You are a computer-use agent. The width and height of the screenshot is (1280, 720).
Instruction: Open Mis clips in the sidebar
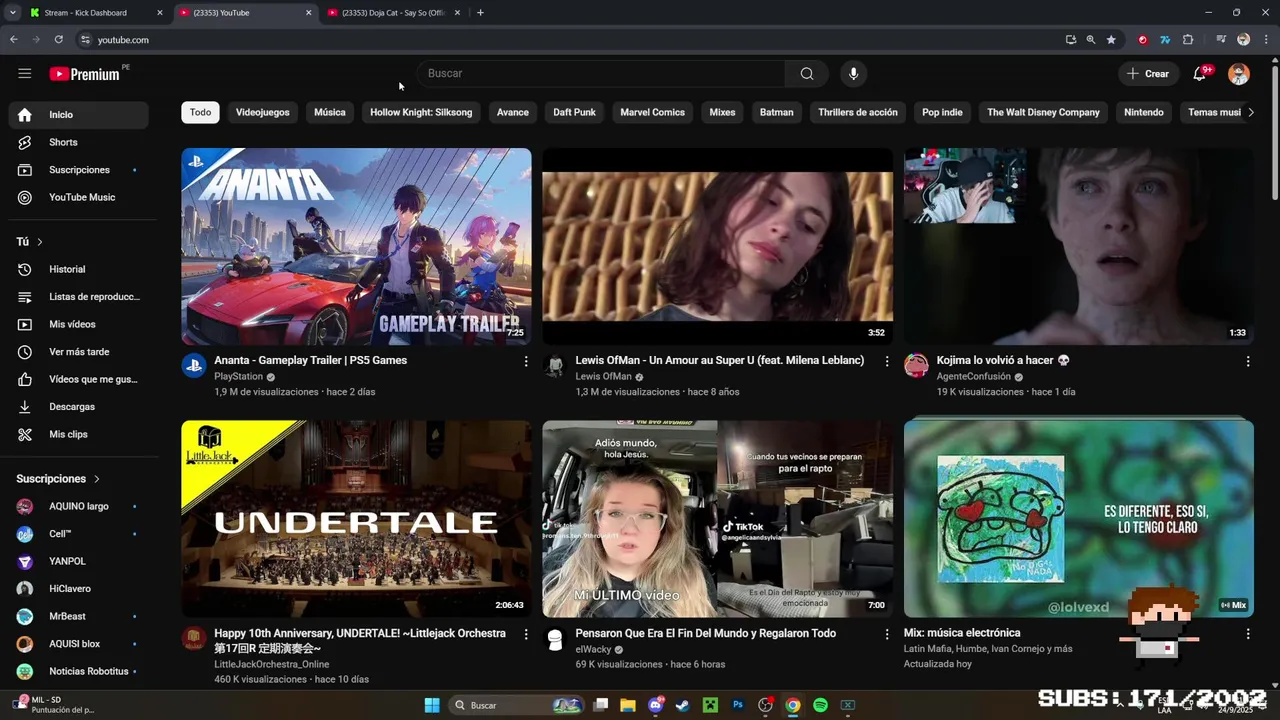(79, 434)
